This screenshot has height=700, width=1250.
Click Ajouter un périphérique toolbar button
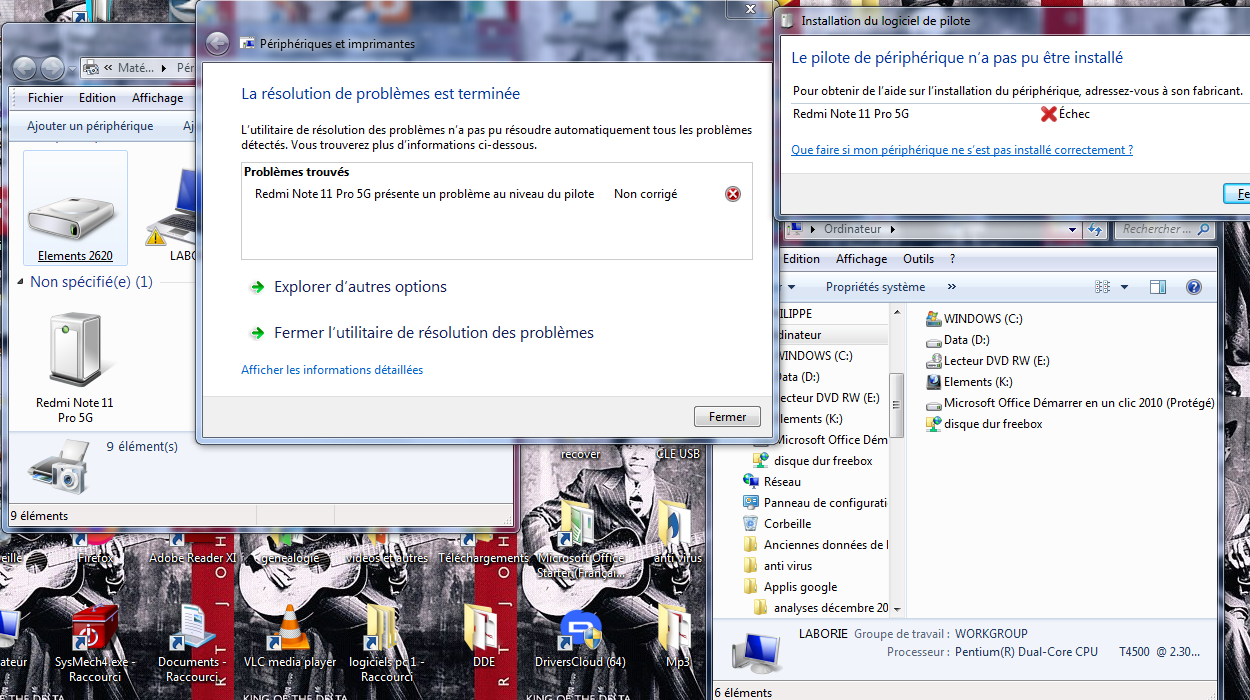90,126
